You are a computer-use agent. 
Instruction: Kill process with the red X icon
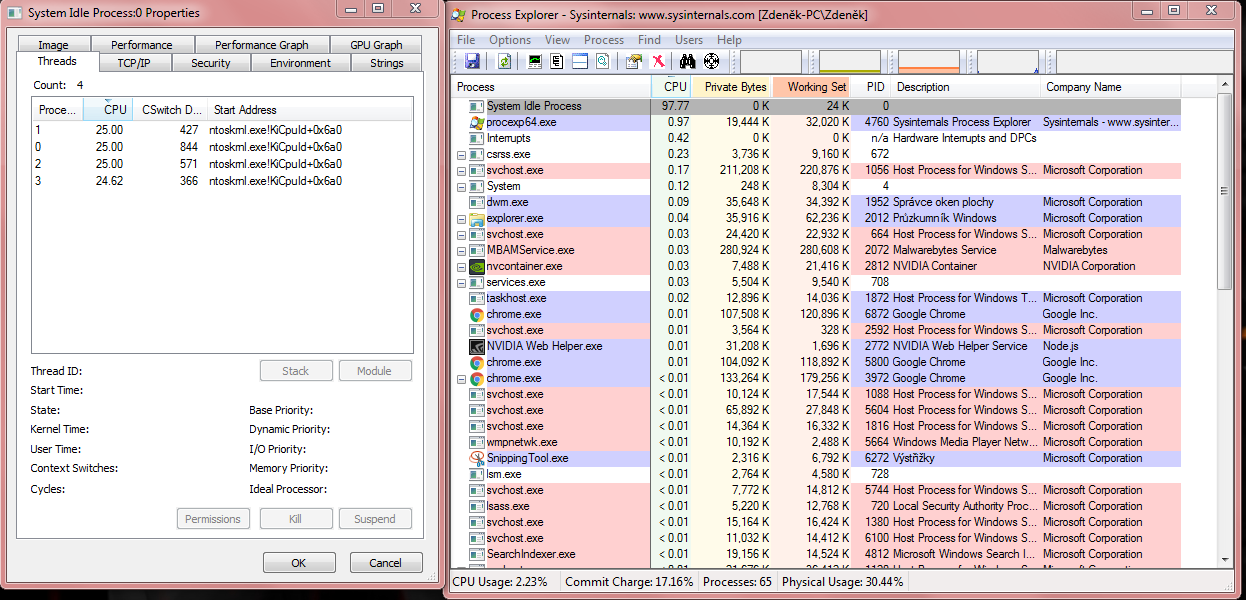[658, 62]
